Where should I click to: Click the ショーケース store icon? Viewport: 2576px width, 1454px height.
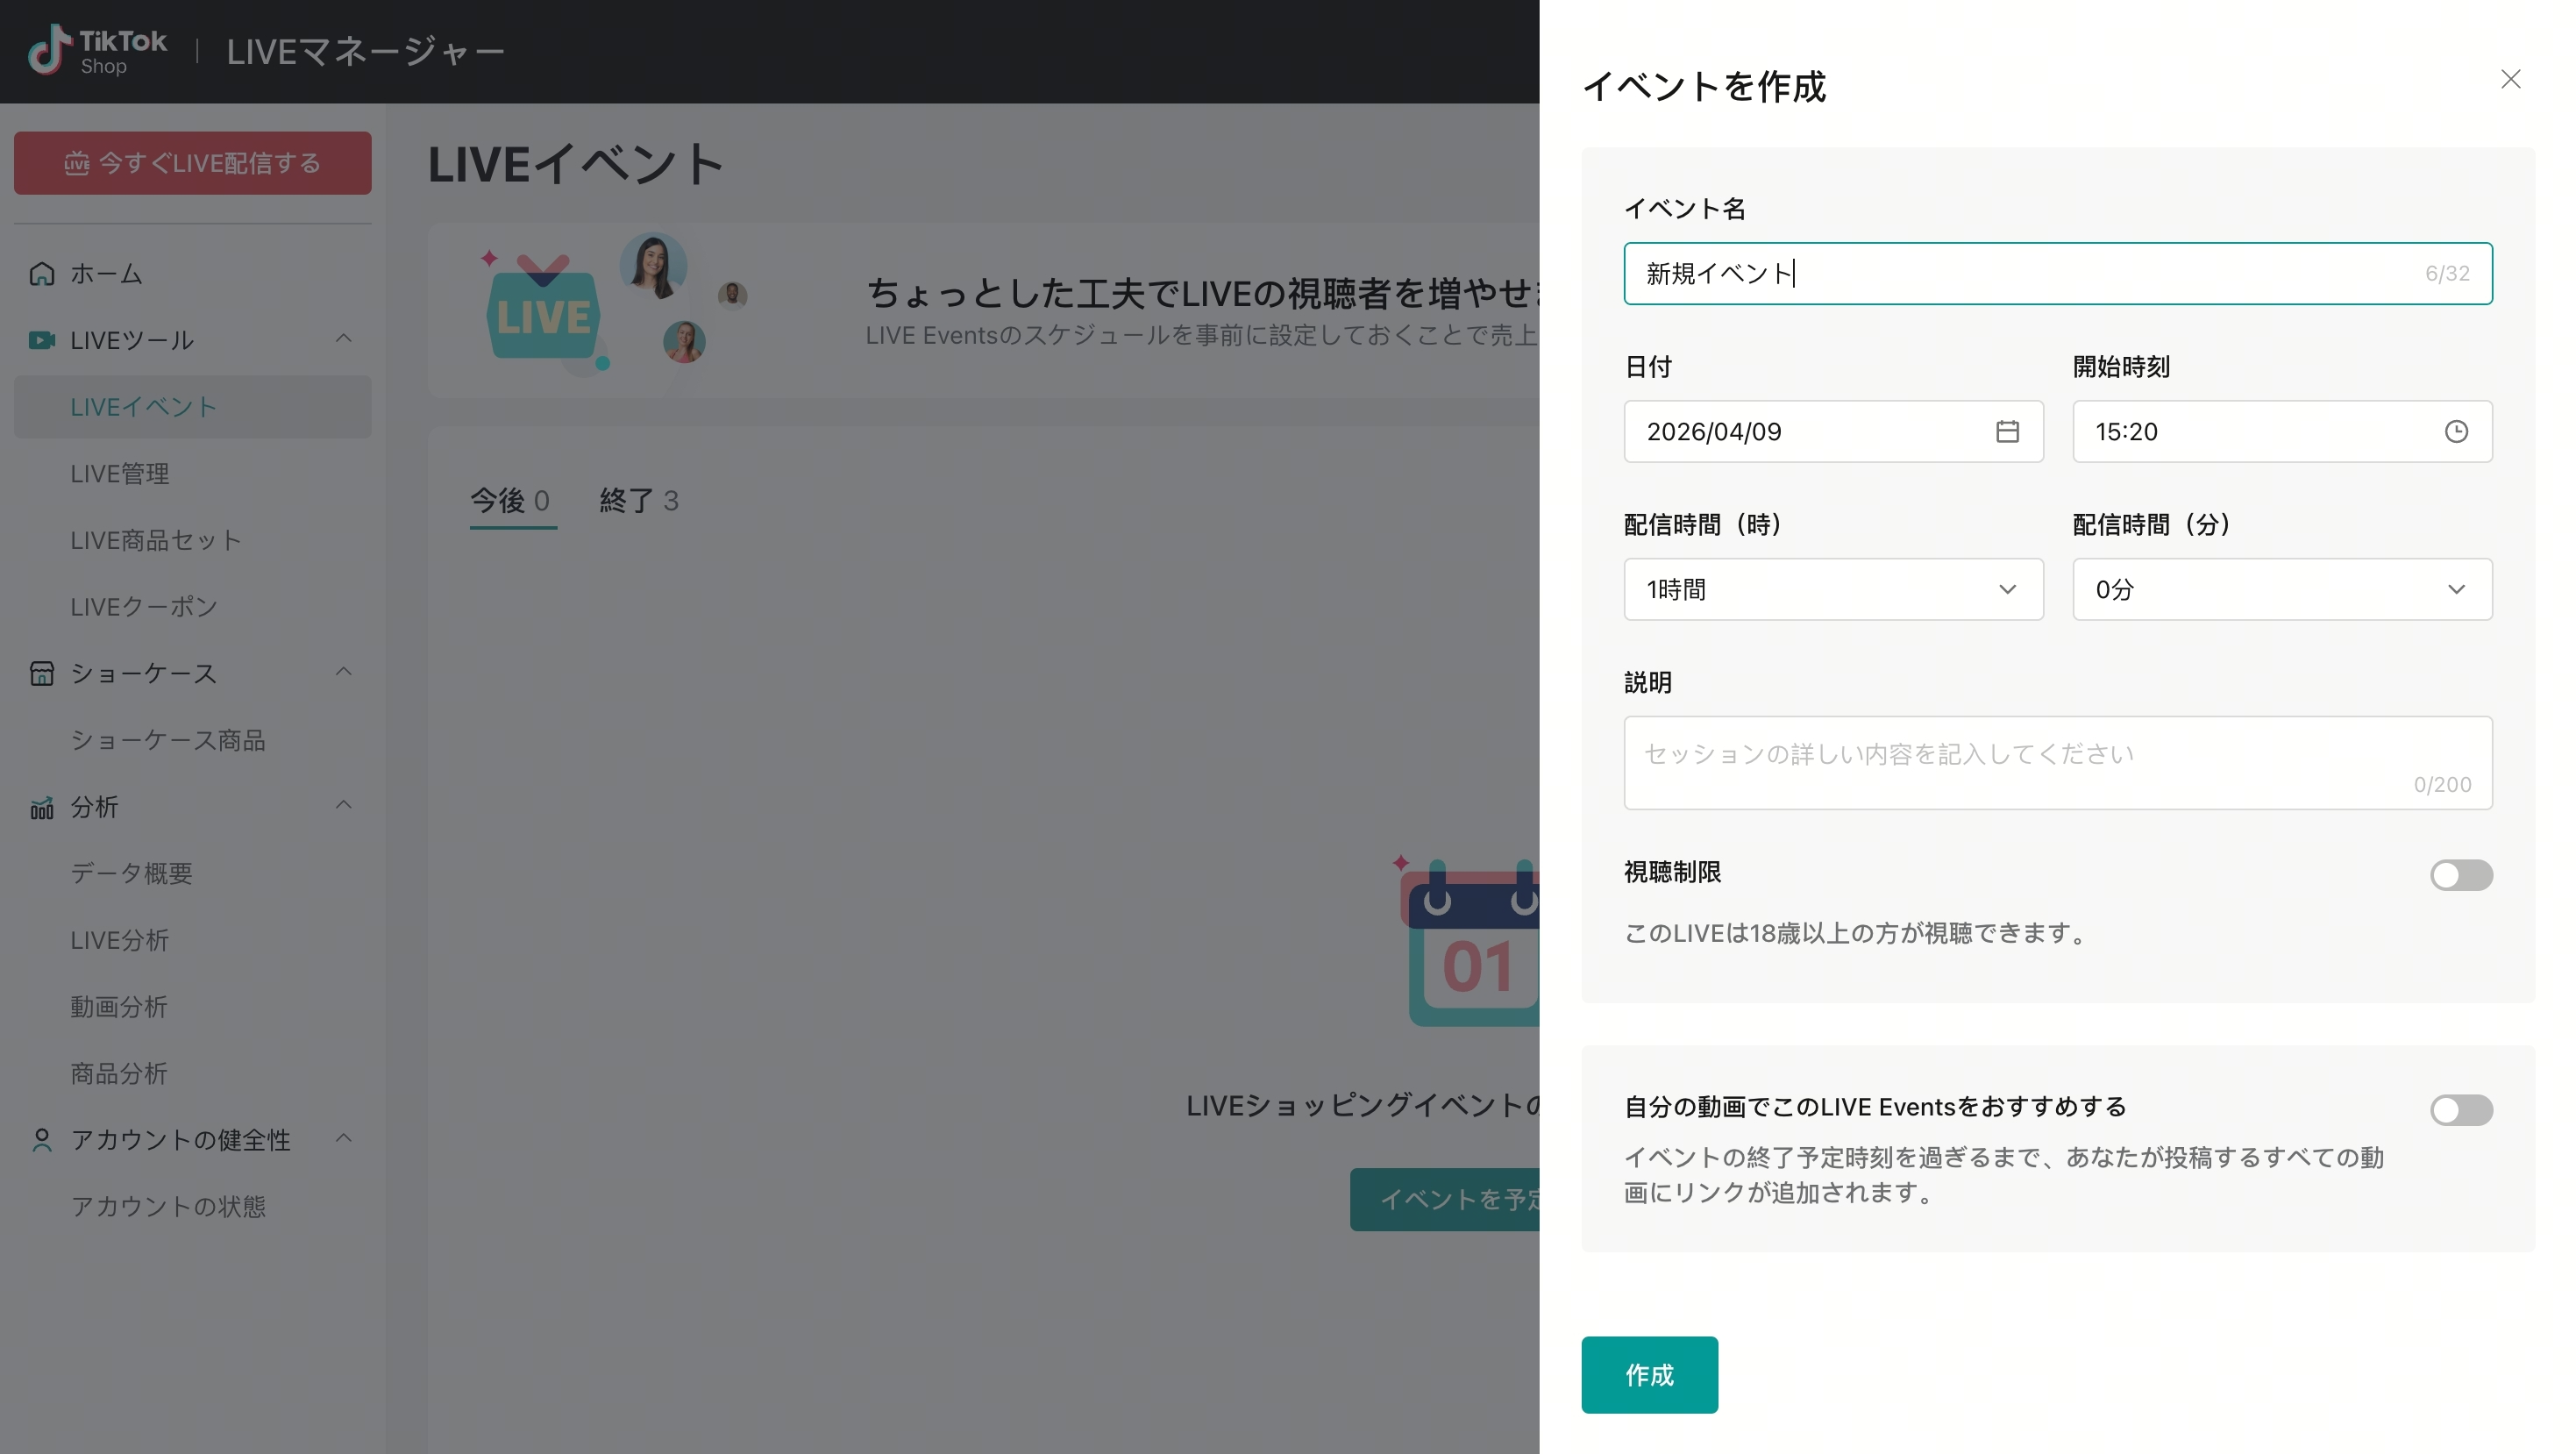42,673
